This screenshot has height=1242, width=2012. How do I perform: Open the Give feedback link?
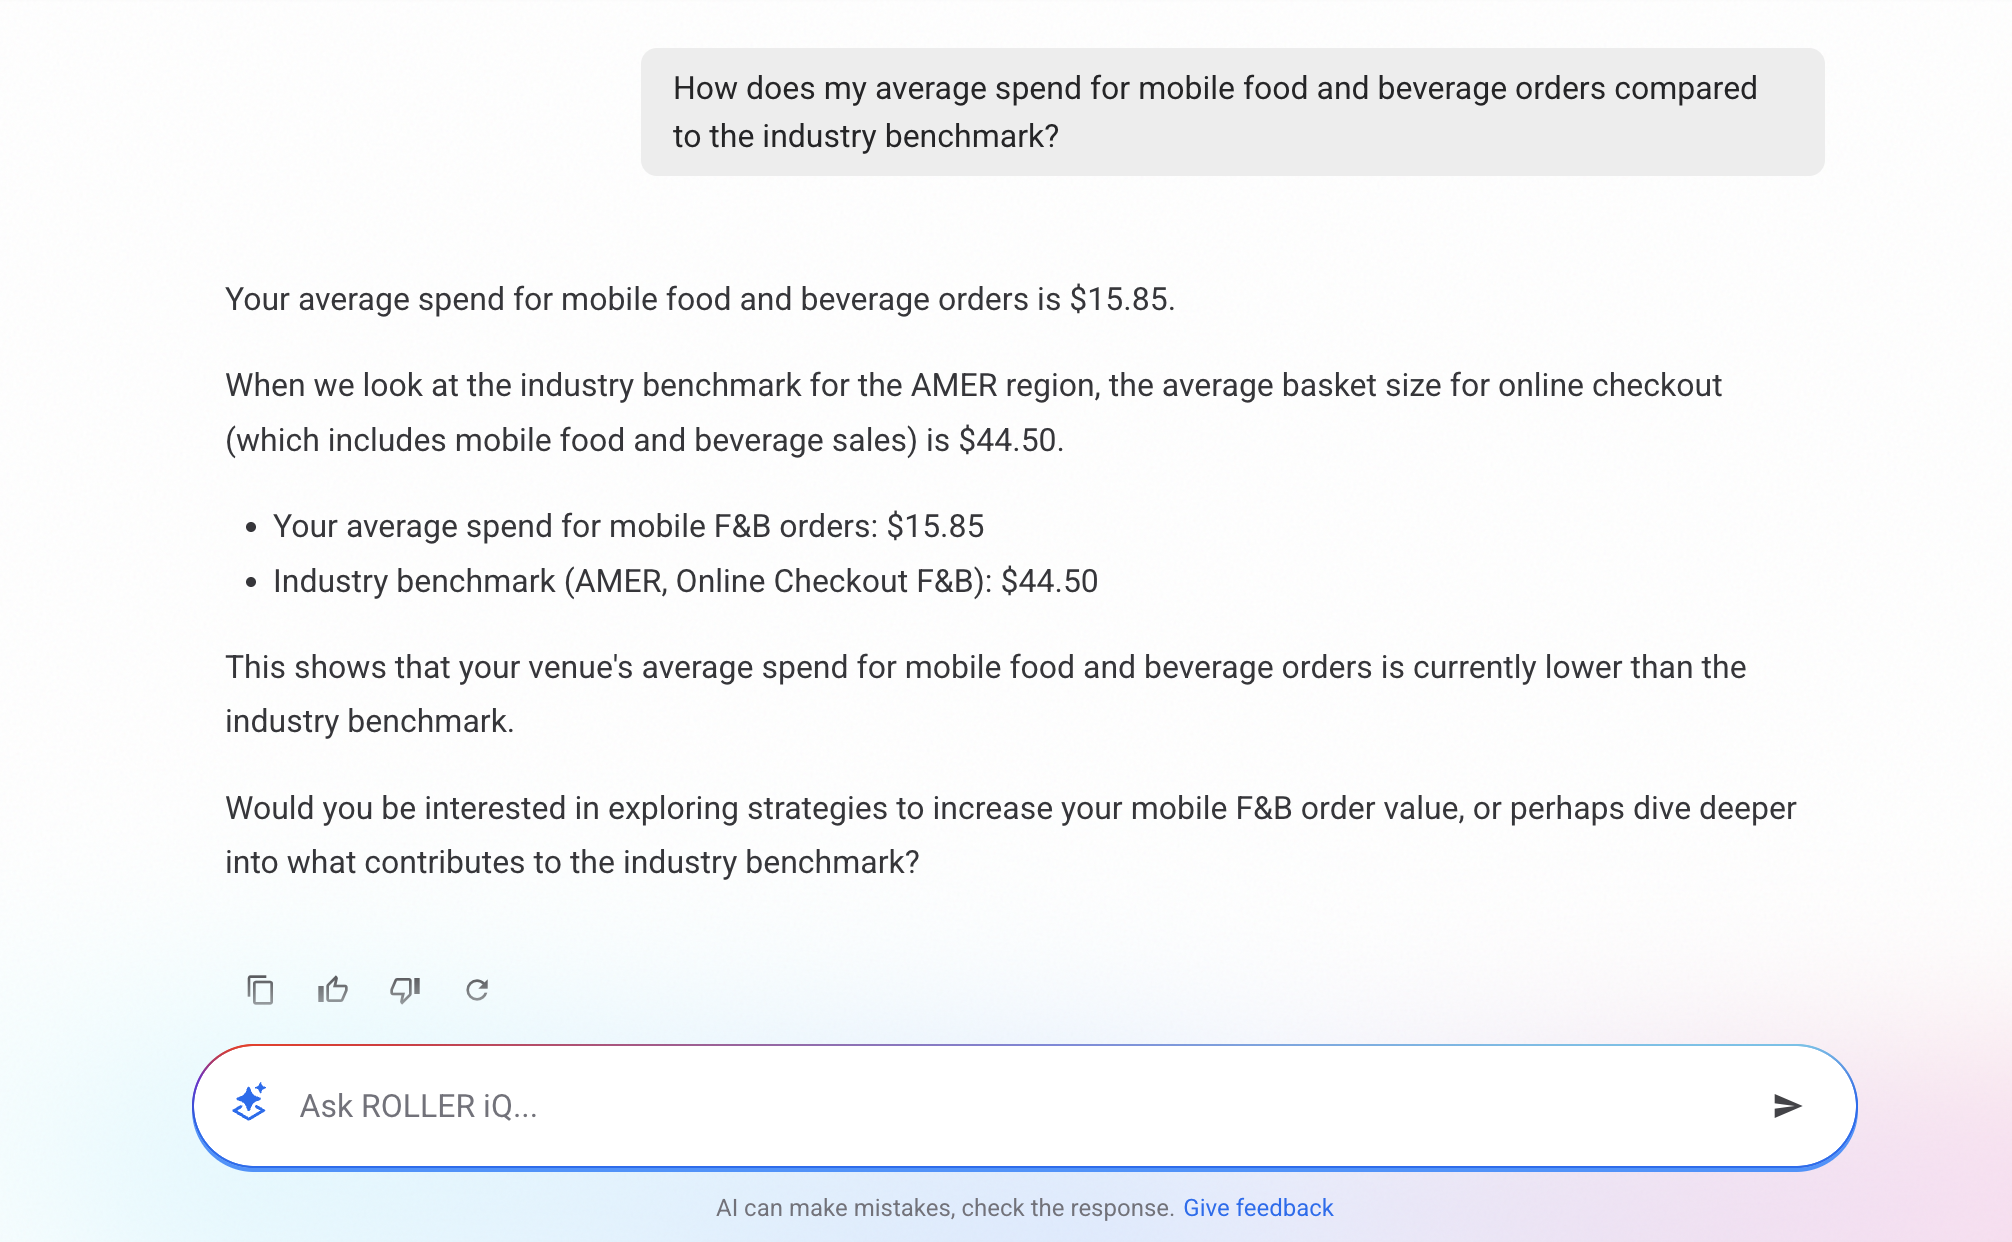1258,1208
